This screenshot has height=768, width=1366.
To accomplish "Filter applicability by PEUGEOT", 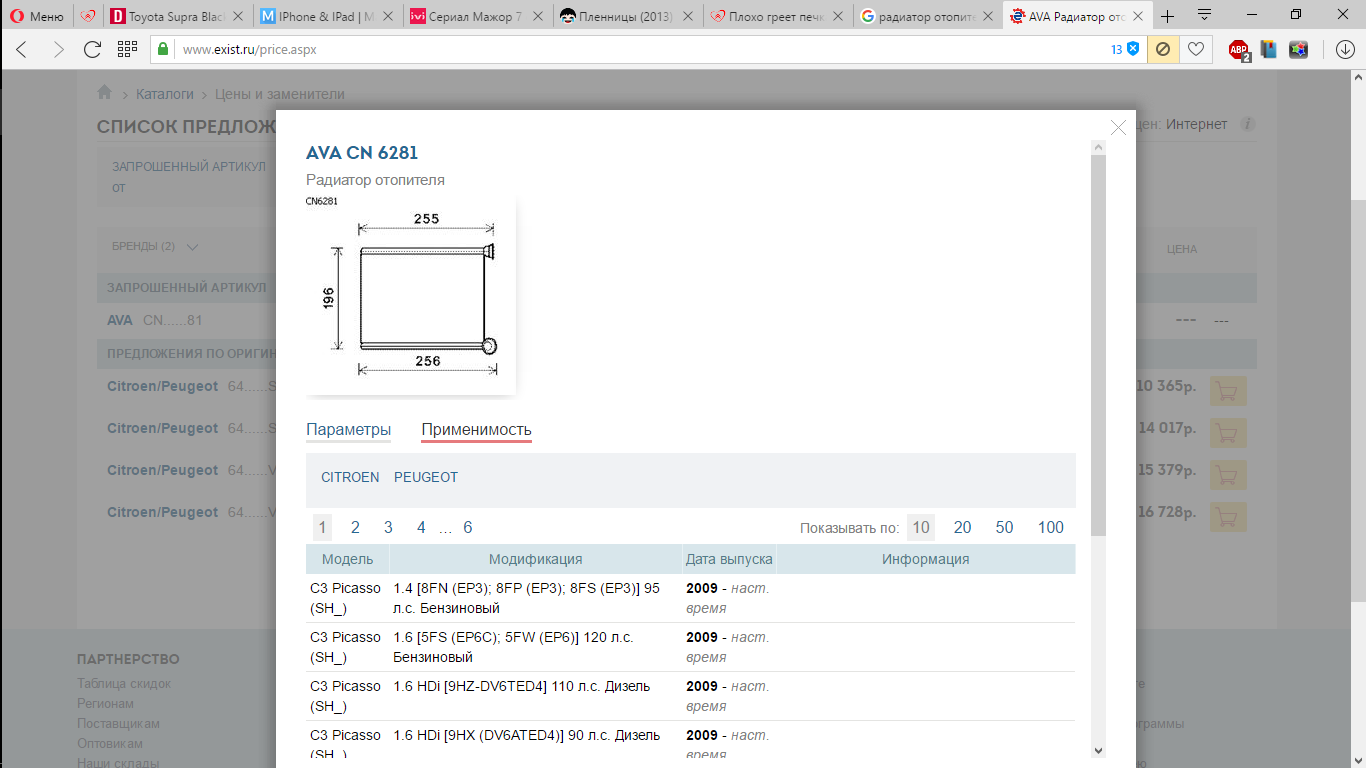I will (425, 477).
